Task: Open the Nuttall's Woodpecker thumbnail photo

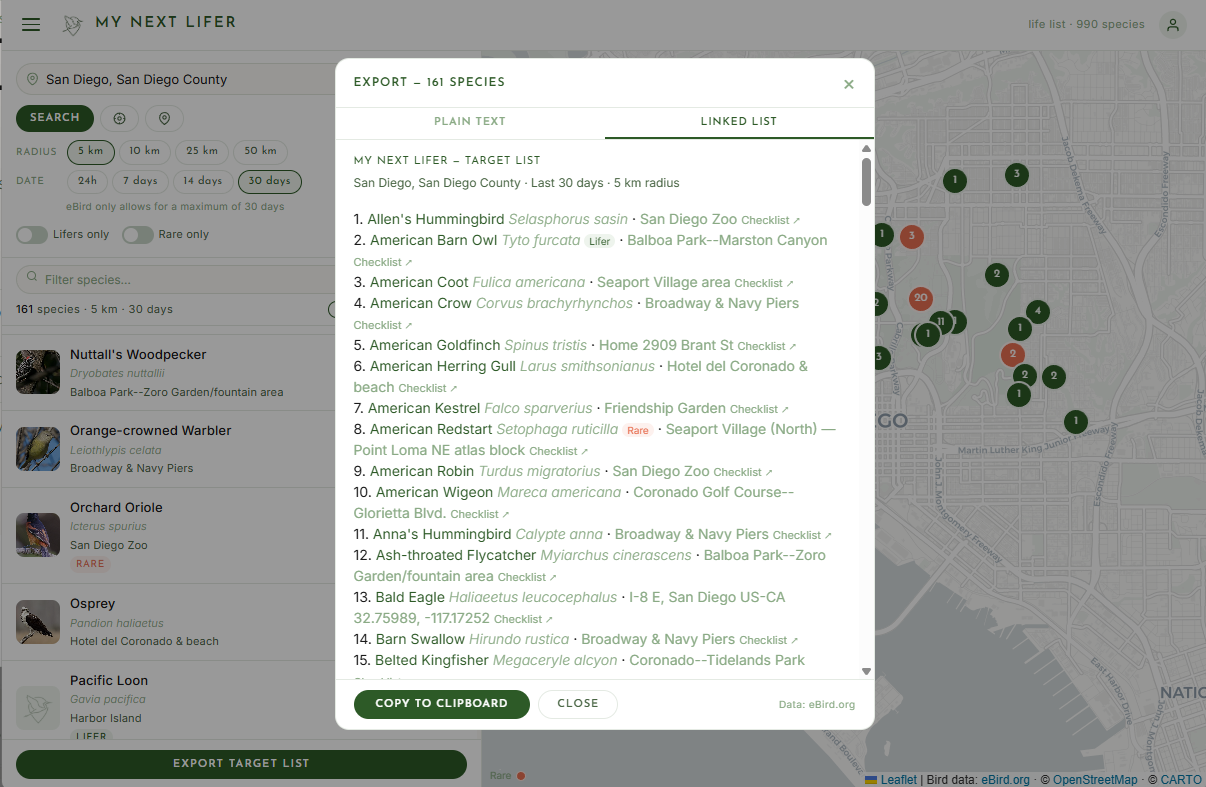Action: click(x=37, y=371)
